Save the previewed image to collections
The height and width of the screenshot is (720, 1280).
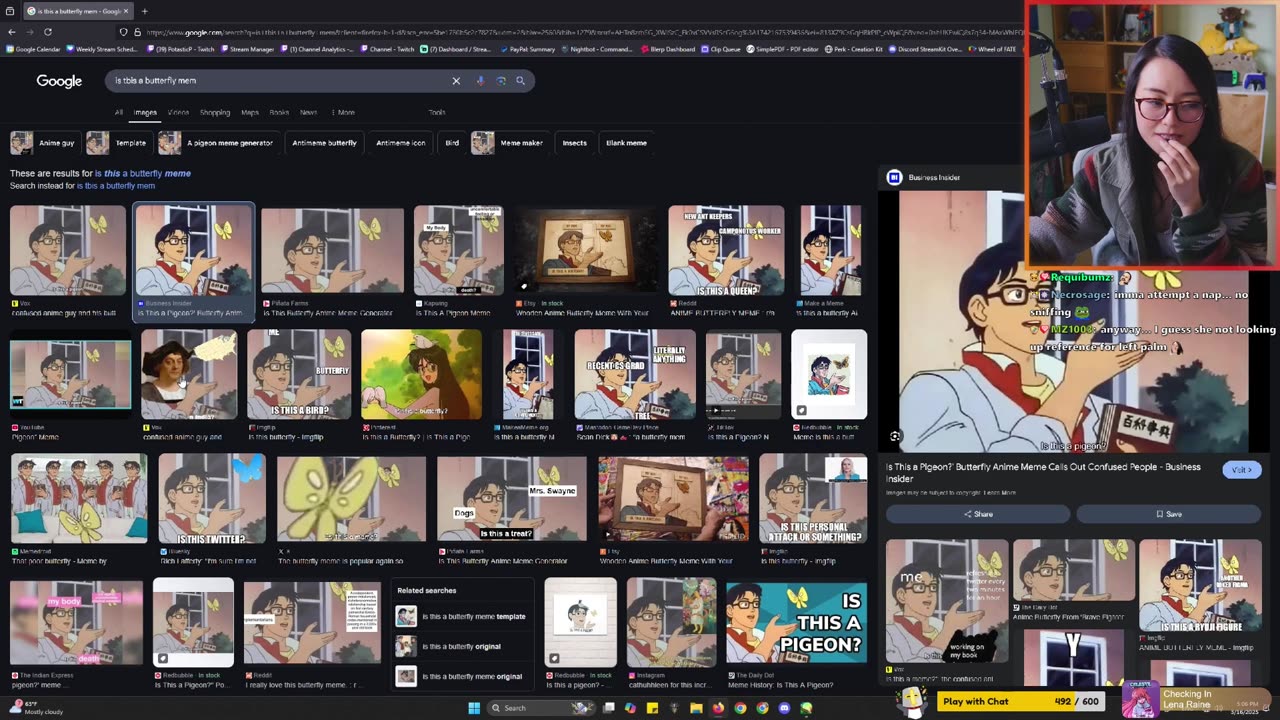coord(1168,514)
